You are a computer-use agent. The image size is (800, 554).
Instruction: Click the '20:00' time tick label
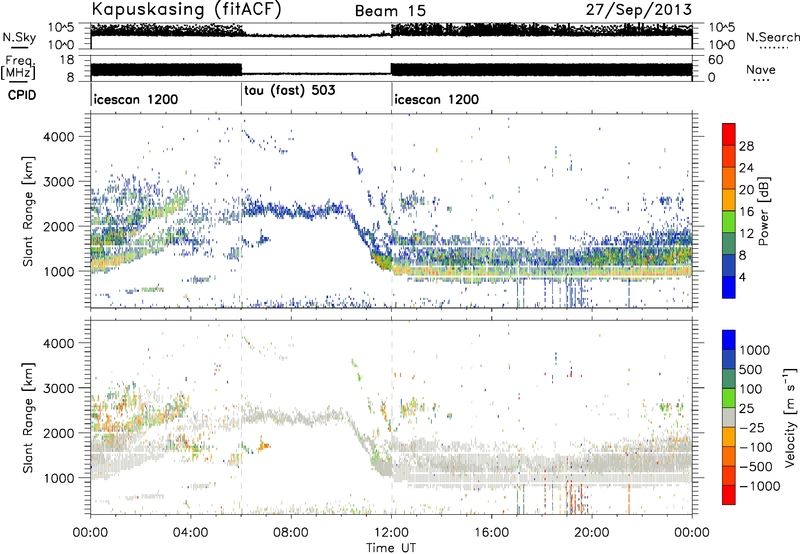coord(592,533)
